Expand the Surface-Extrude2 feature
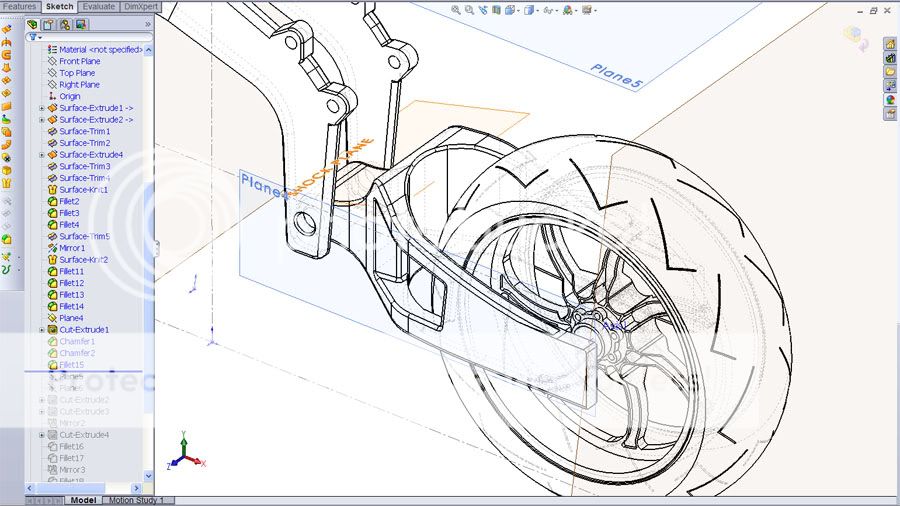Viewport: 900px width, 506px height. [41, 120]
